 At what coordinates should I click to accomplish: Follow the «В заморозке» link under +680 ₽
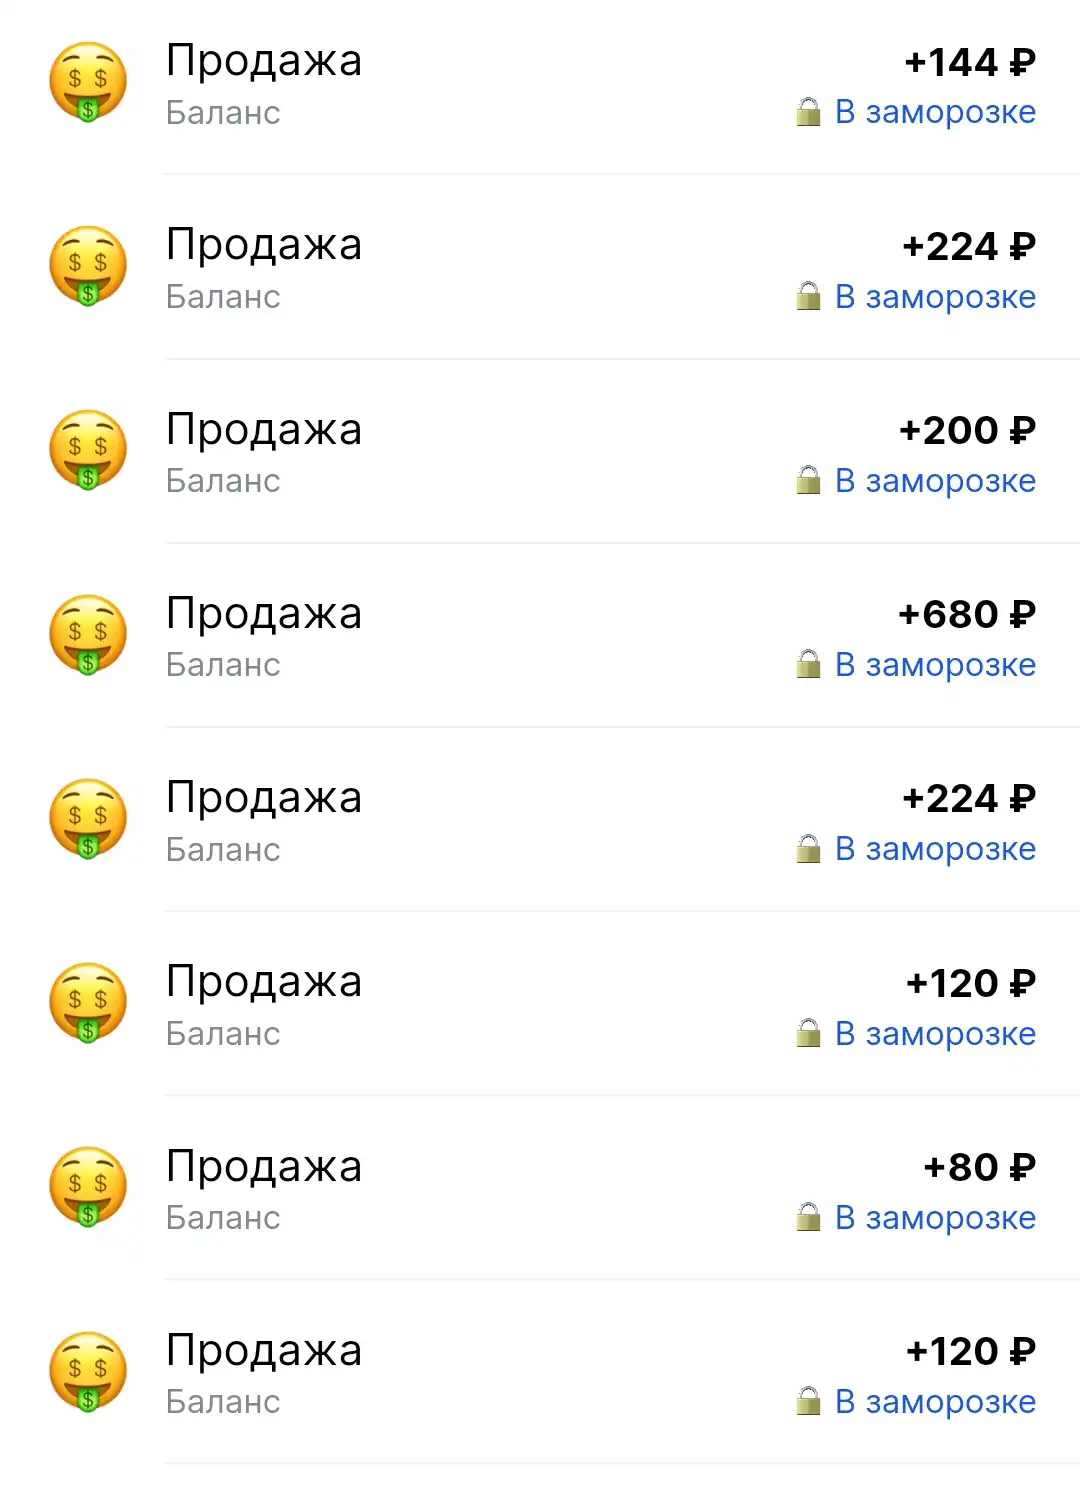pos(935,665)
